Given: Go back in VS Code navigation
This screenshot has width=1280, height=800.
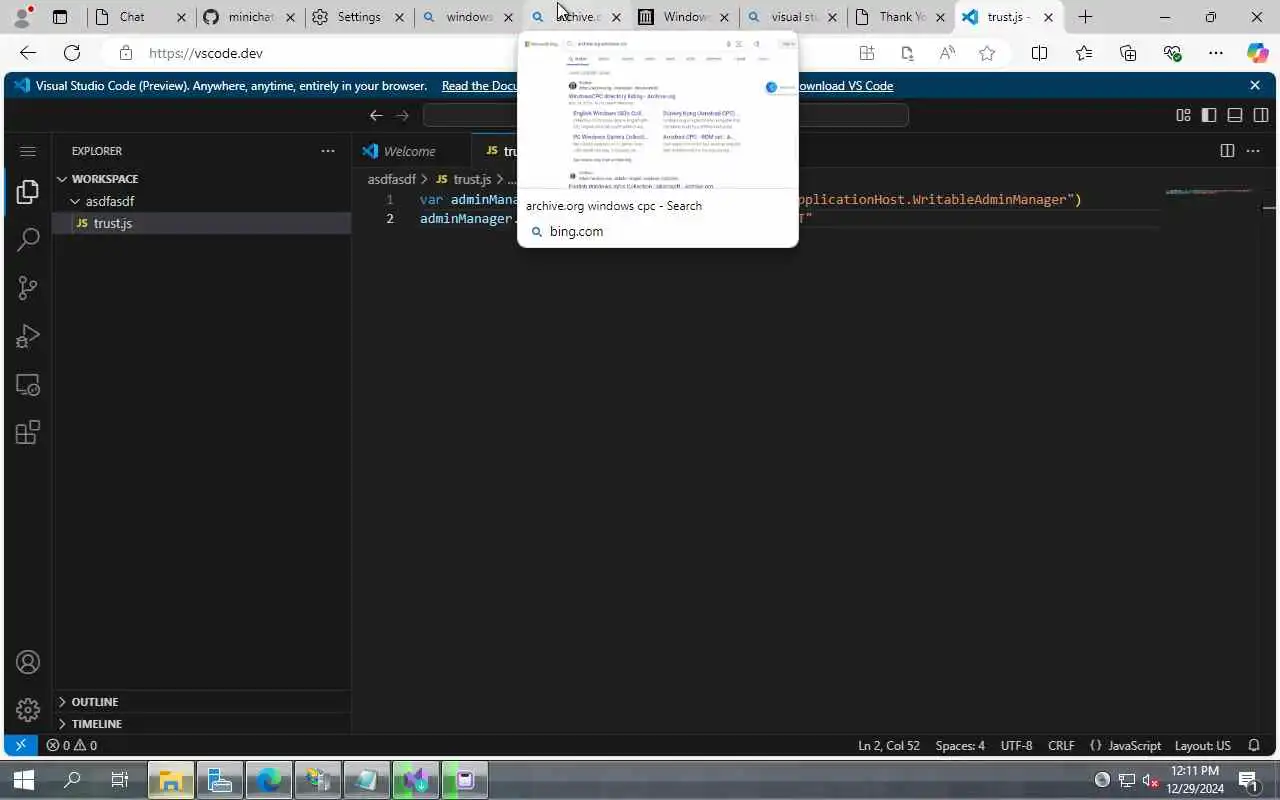Looking at the screenshot, I should click(376, 115).
